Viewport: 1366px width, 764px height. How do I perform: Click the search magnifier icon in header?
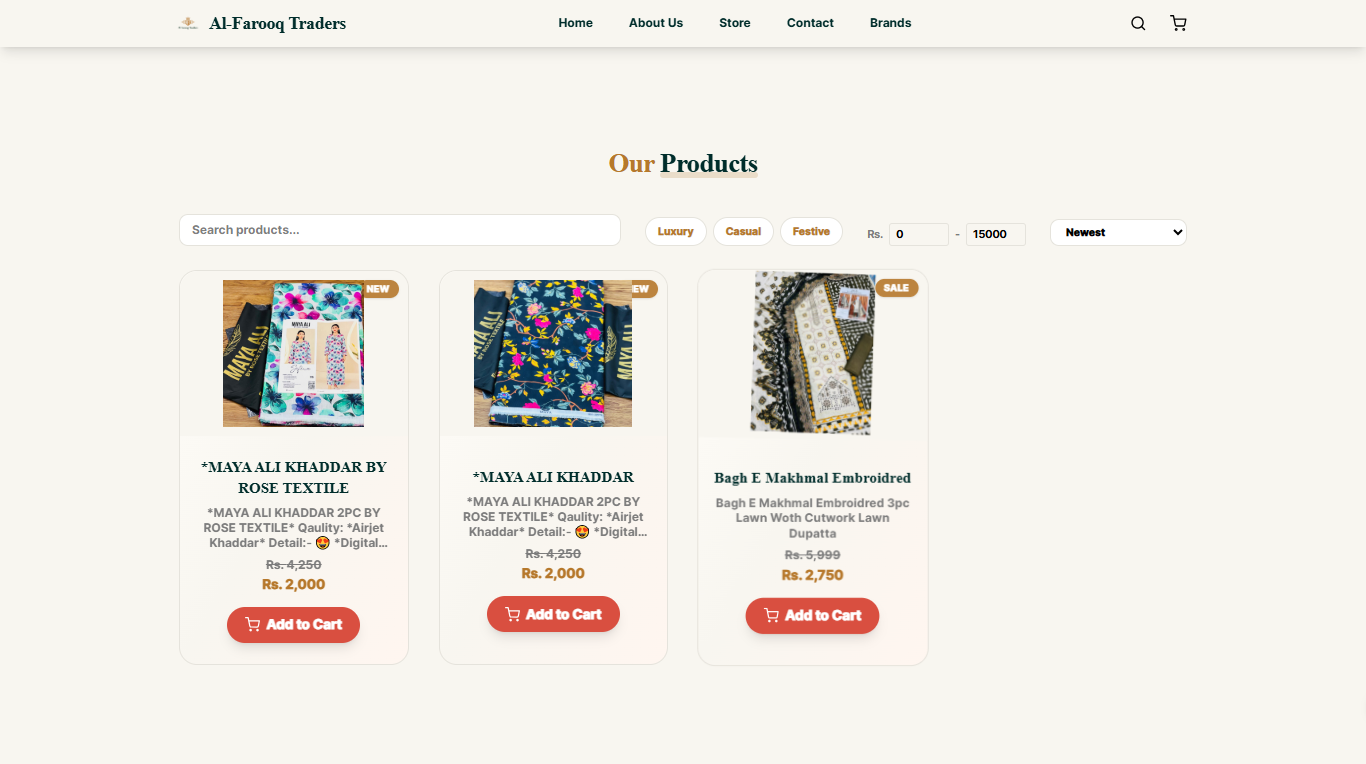(1138, 23)
